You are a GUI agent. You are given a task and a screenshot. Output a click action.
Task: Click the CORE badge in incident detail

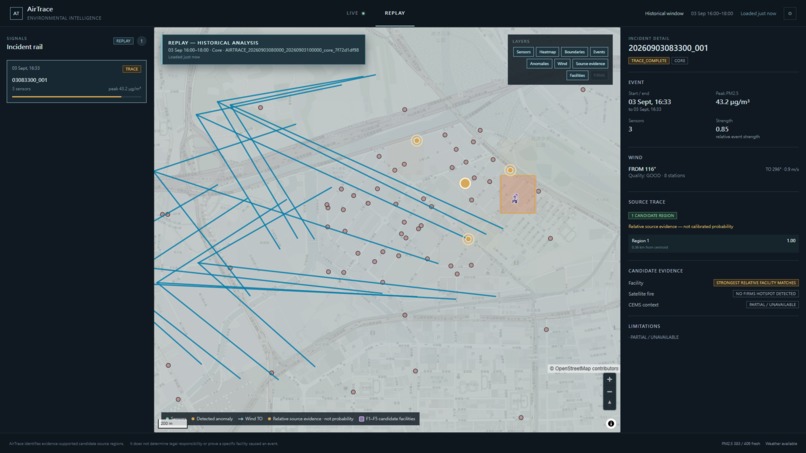pos(680,61)
